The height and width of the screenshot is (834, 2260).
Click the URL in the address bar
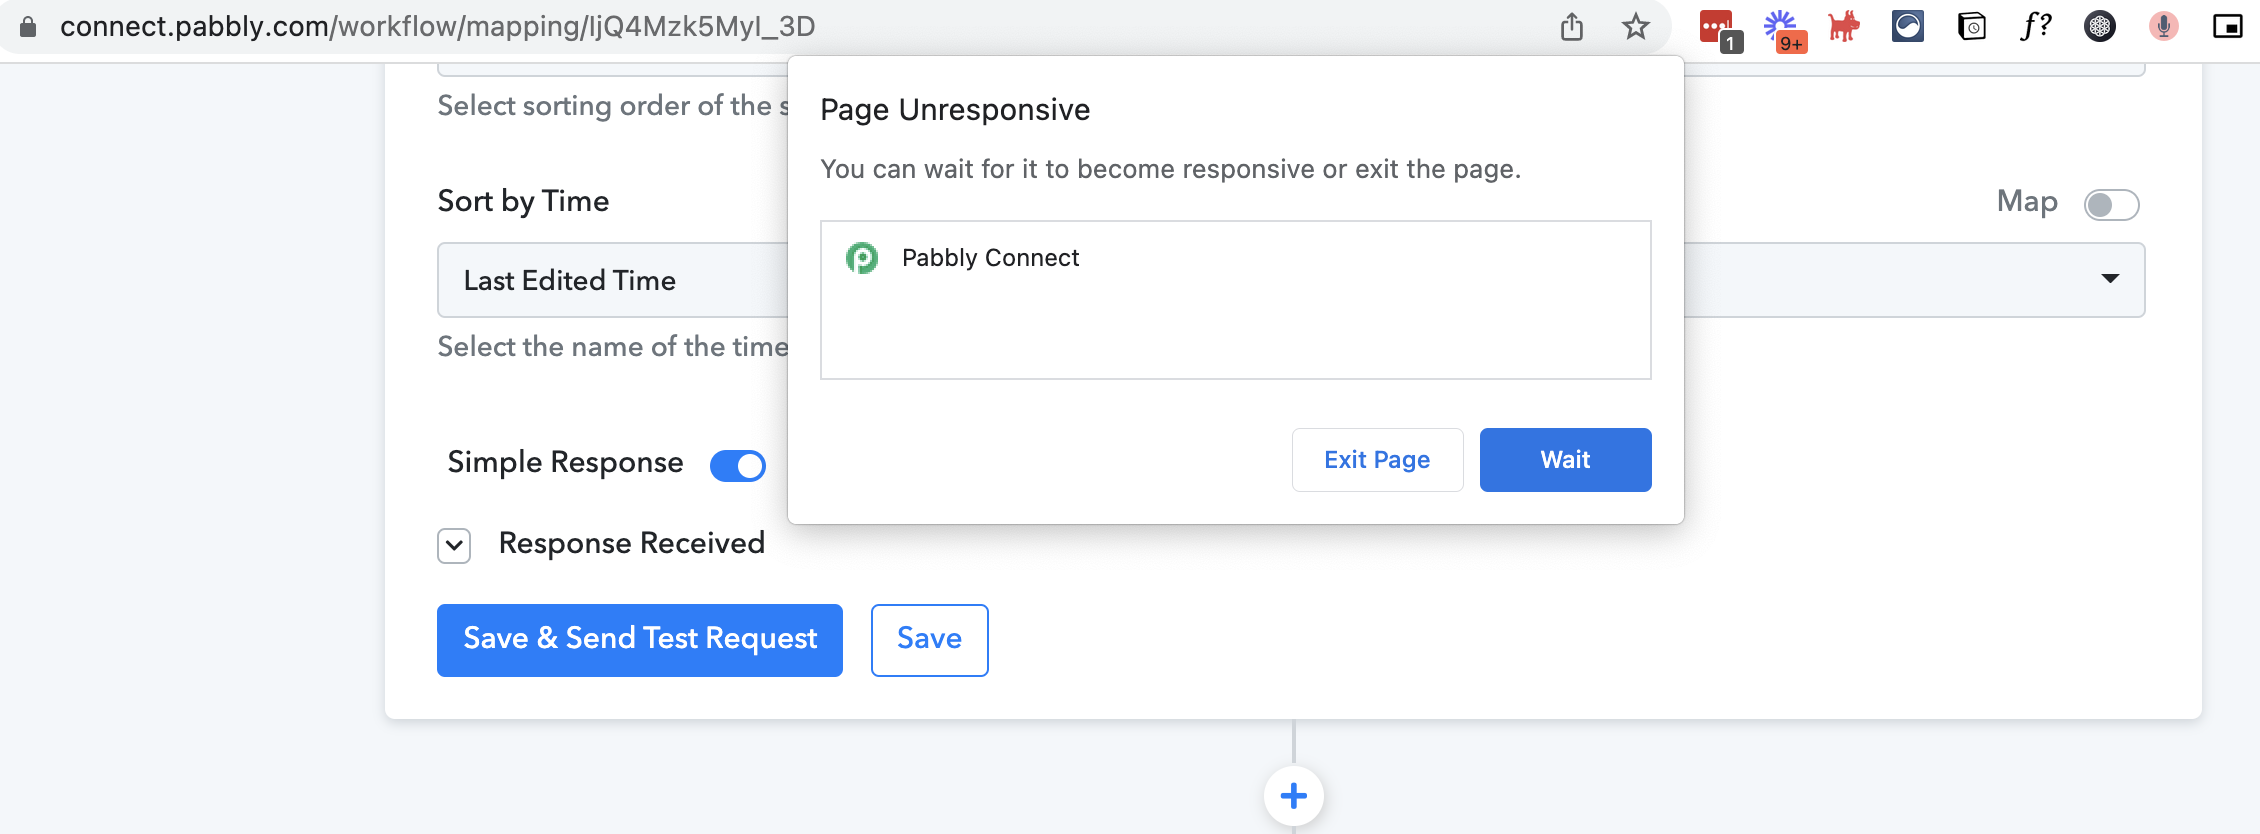click(438, 27)
